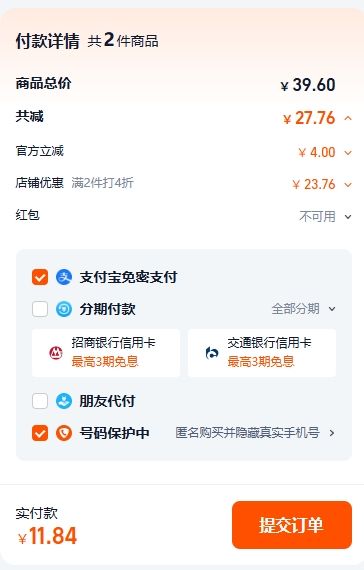Screen dimensions: 364x570
Task: Open the 全部分期 installment dropdown
Action: [x=303, y=309]
